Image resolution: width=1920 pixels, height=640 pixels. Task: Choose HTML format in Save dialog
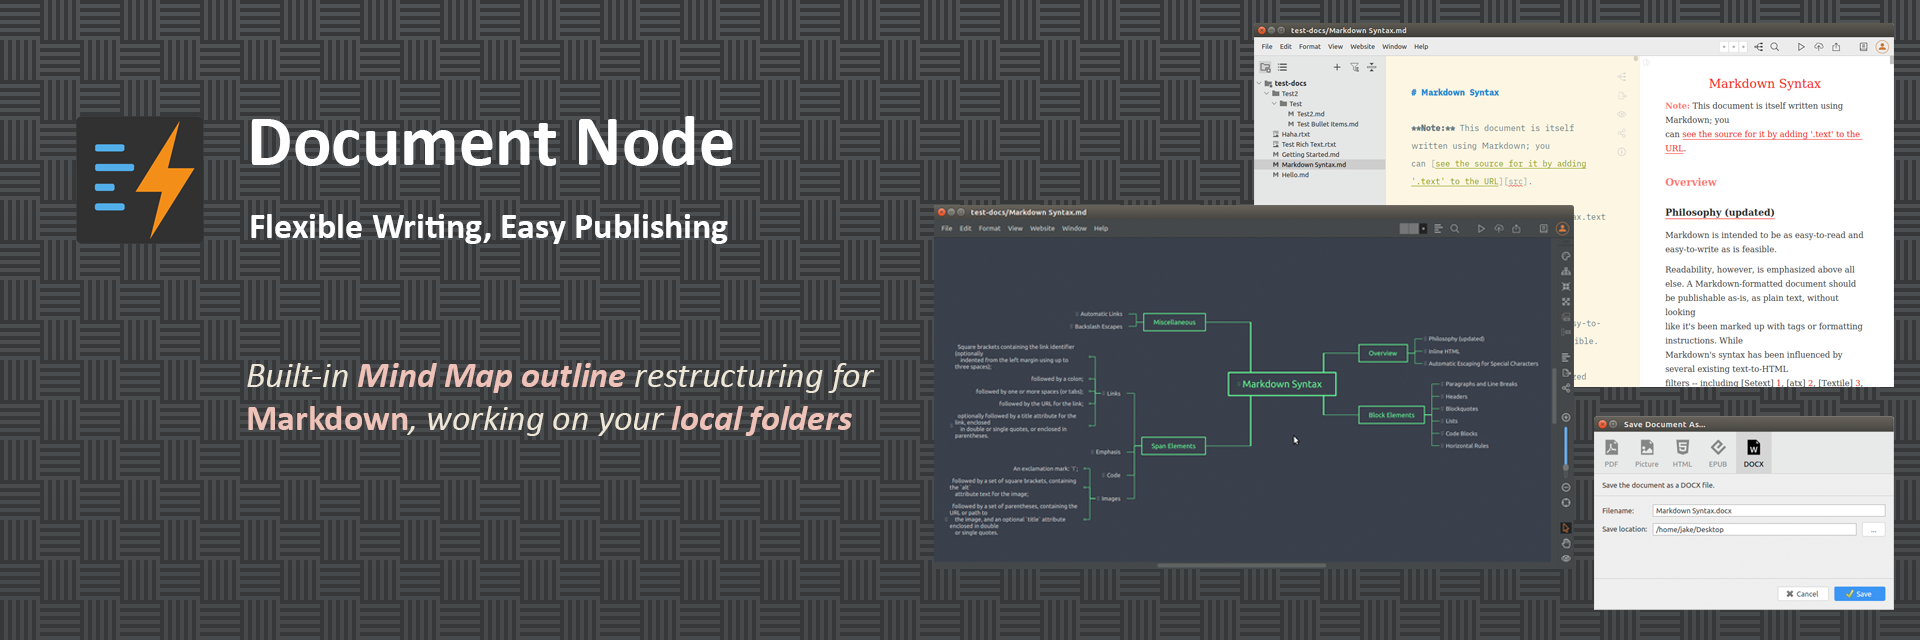[1682, 453]
